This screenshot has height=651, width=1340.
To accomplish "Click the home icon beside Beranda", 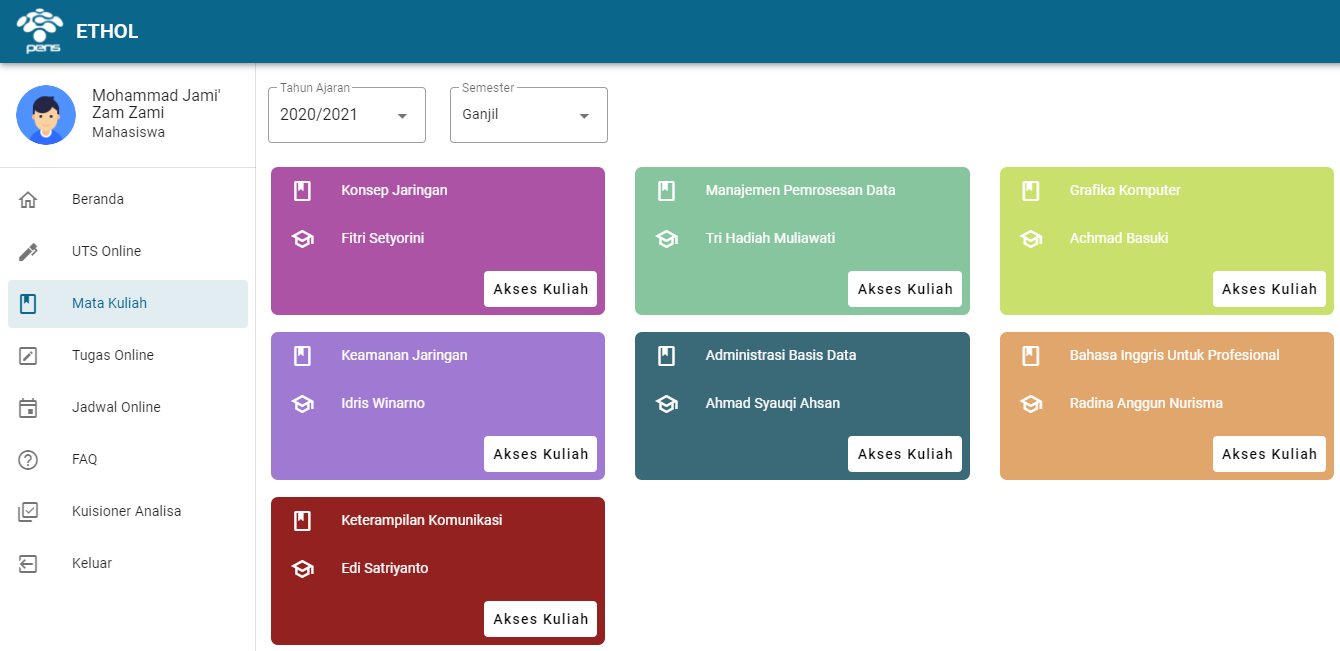I will coord(28,199).
